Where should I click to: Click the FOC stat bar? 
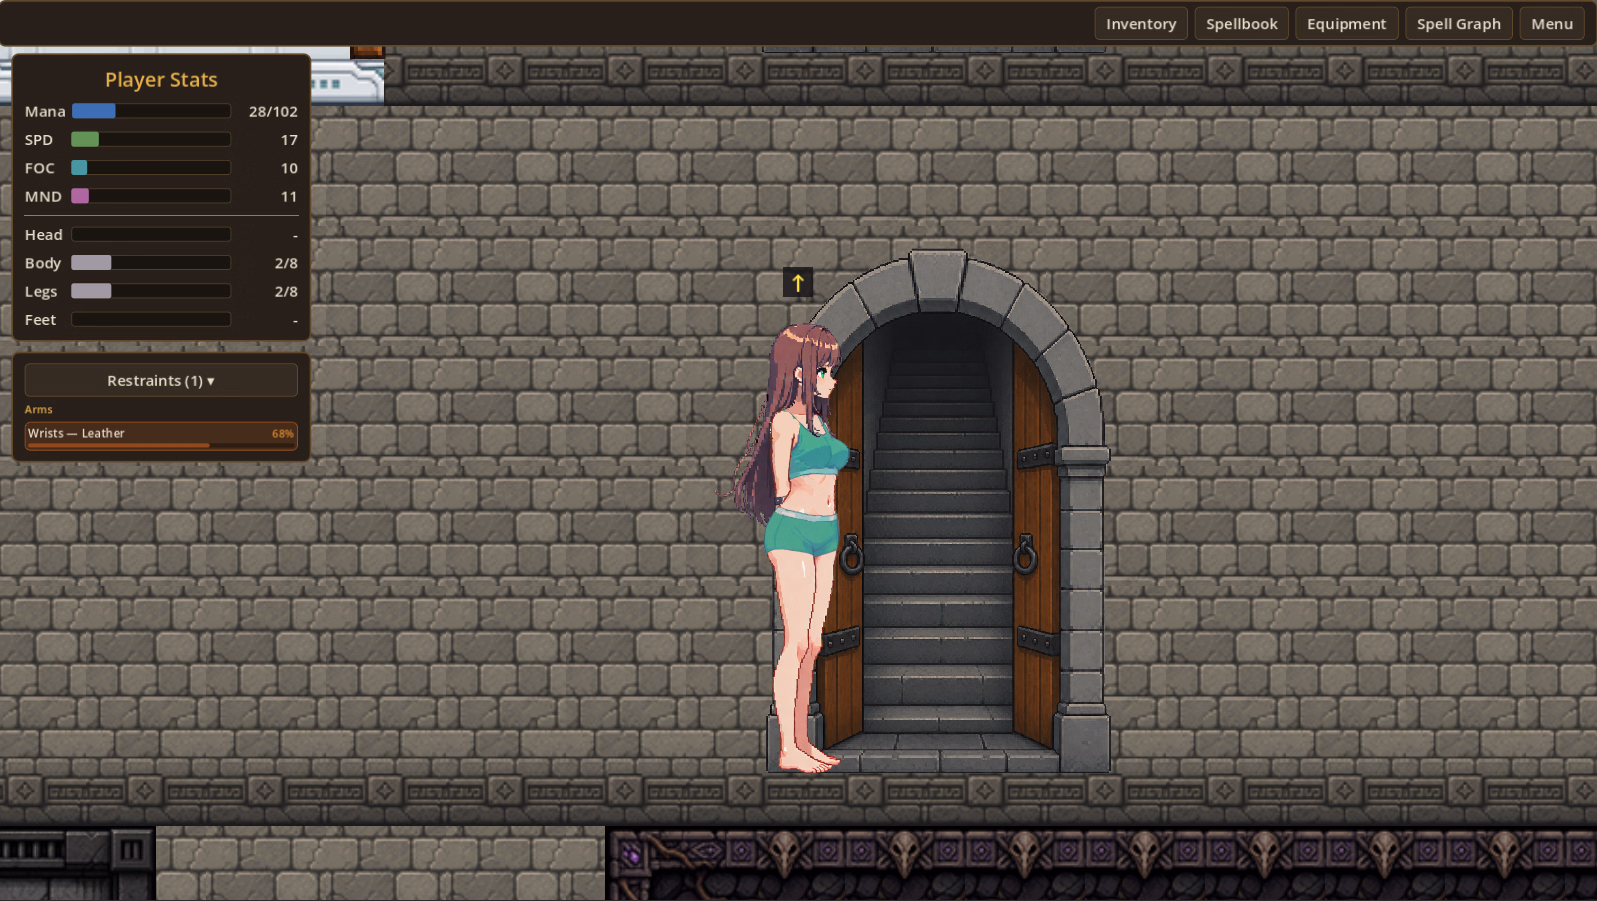[x=151, y=168]
